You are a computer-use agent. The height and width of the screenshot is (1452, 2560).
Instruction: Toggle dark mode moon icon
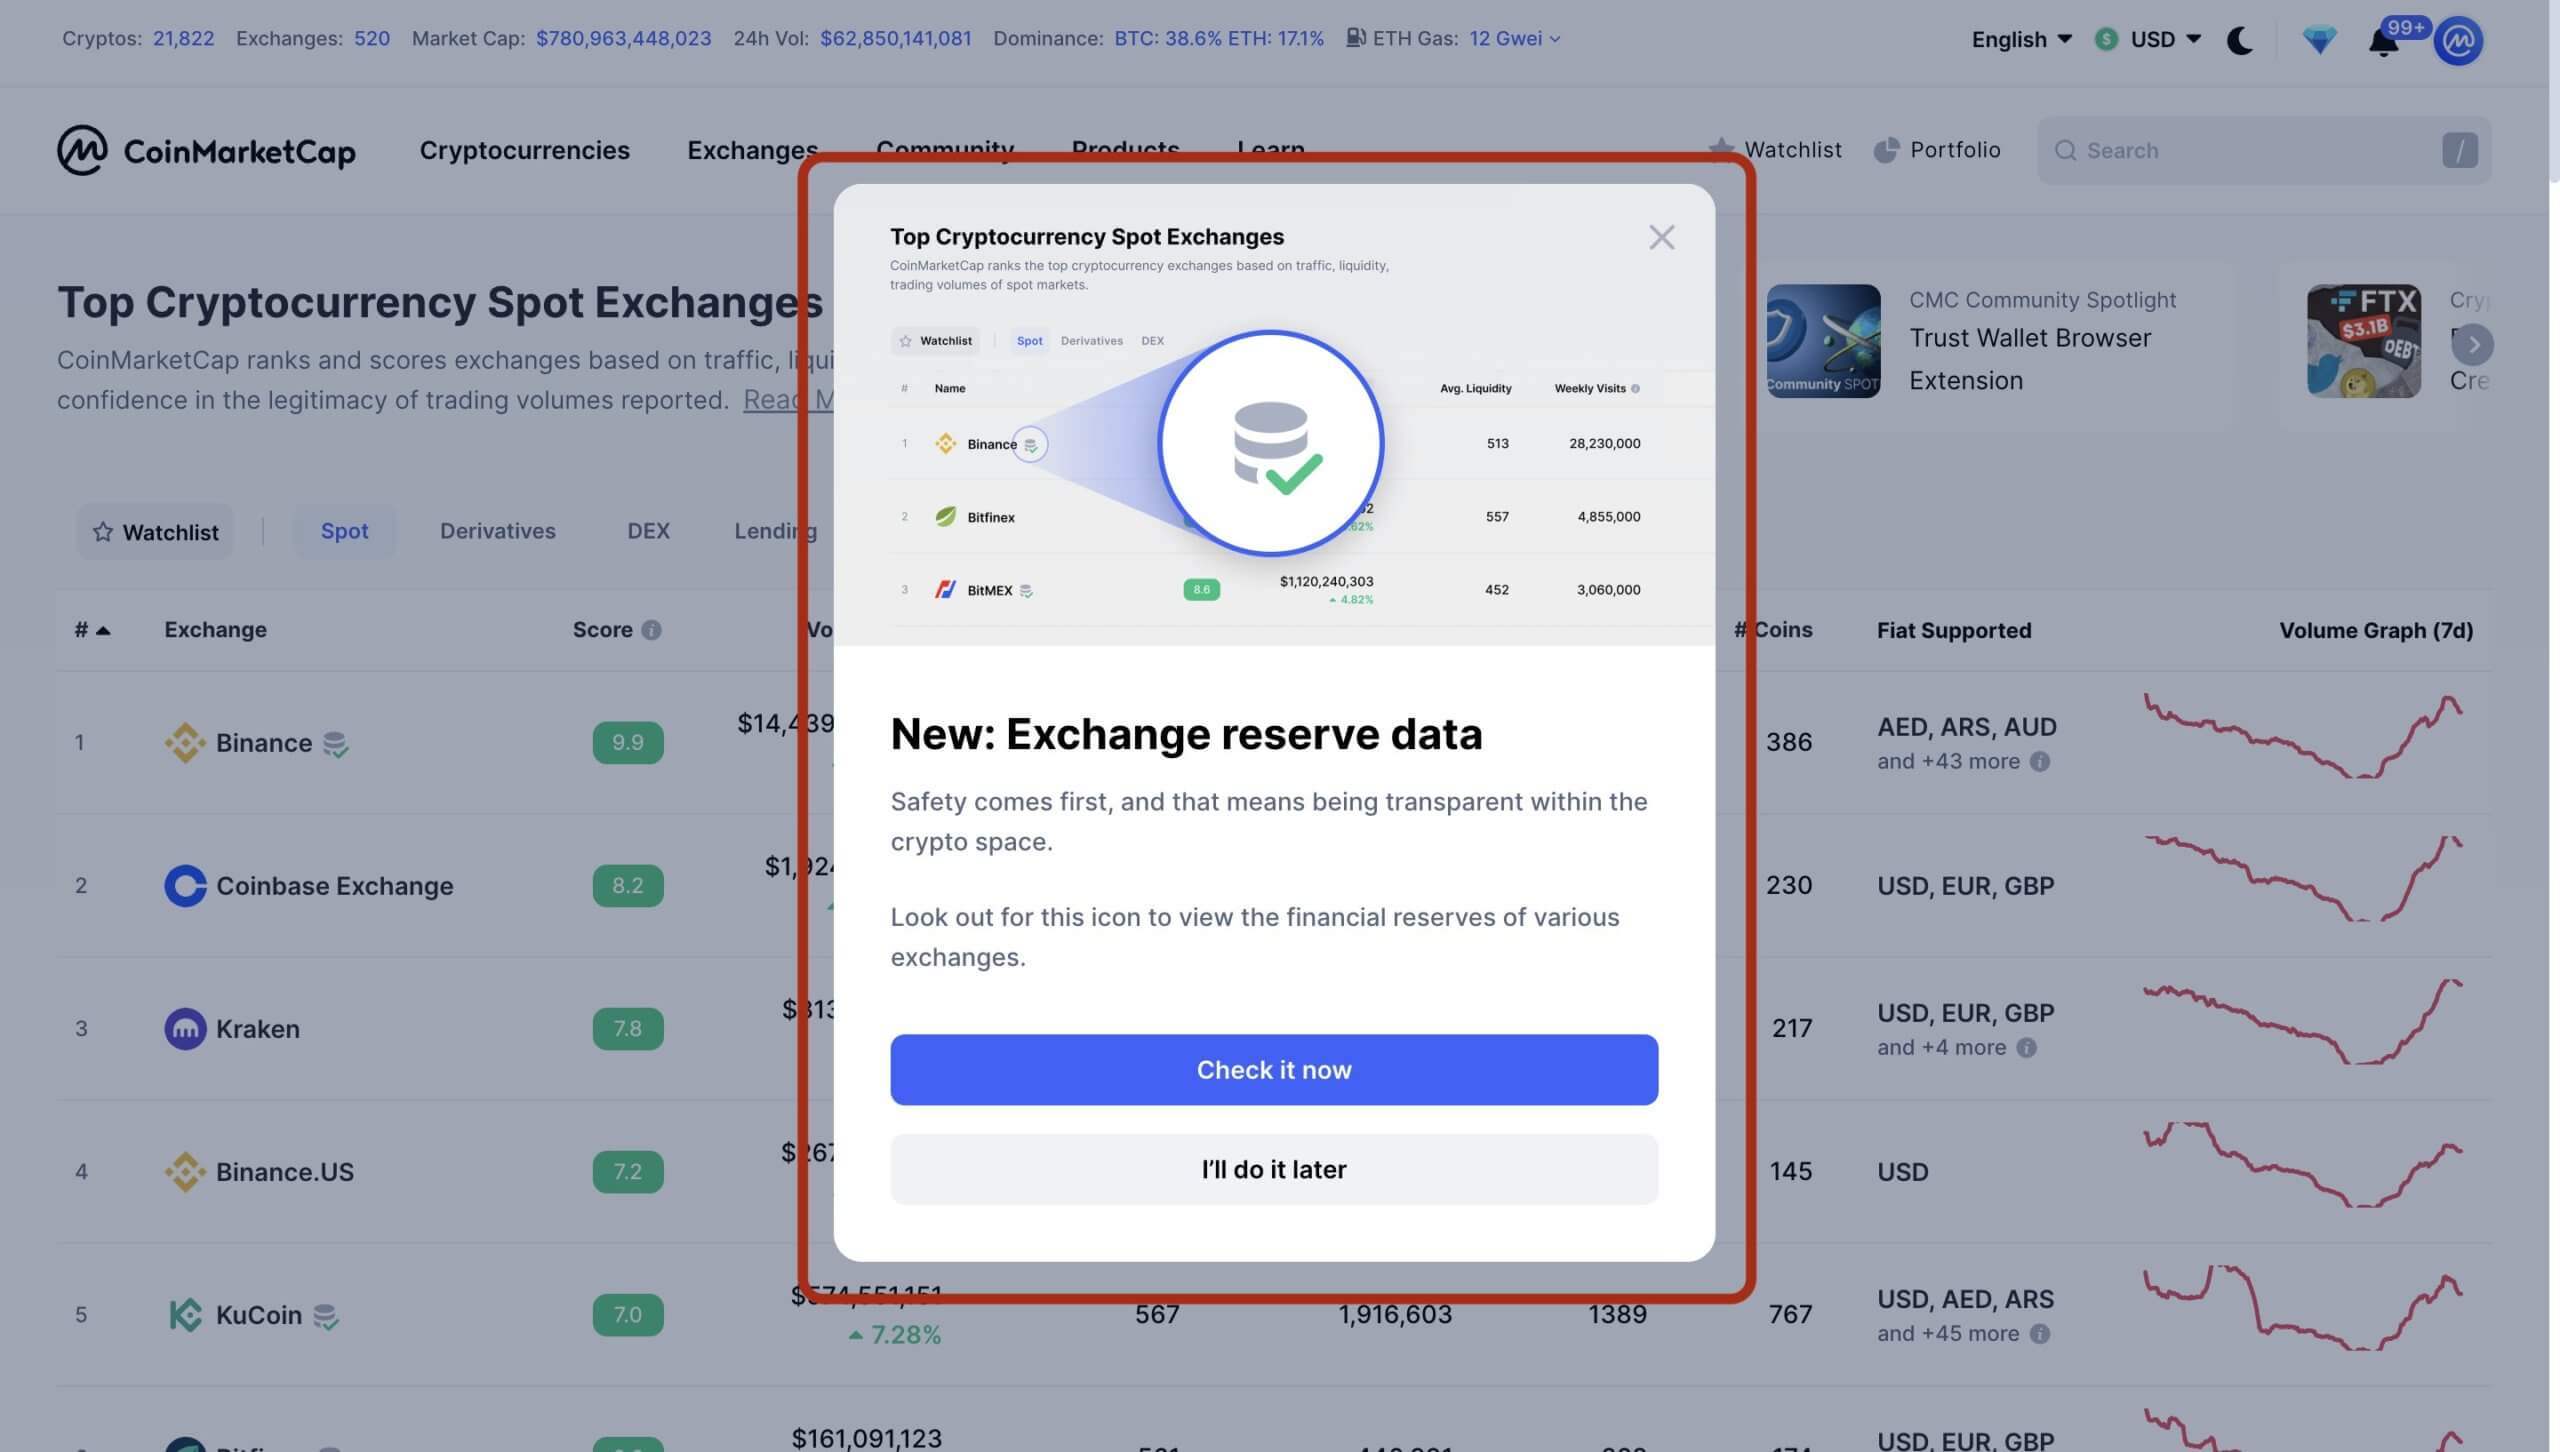[2240, 40]
